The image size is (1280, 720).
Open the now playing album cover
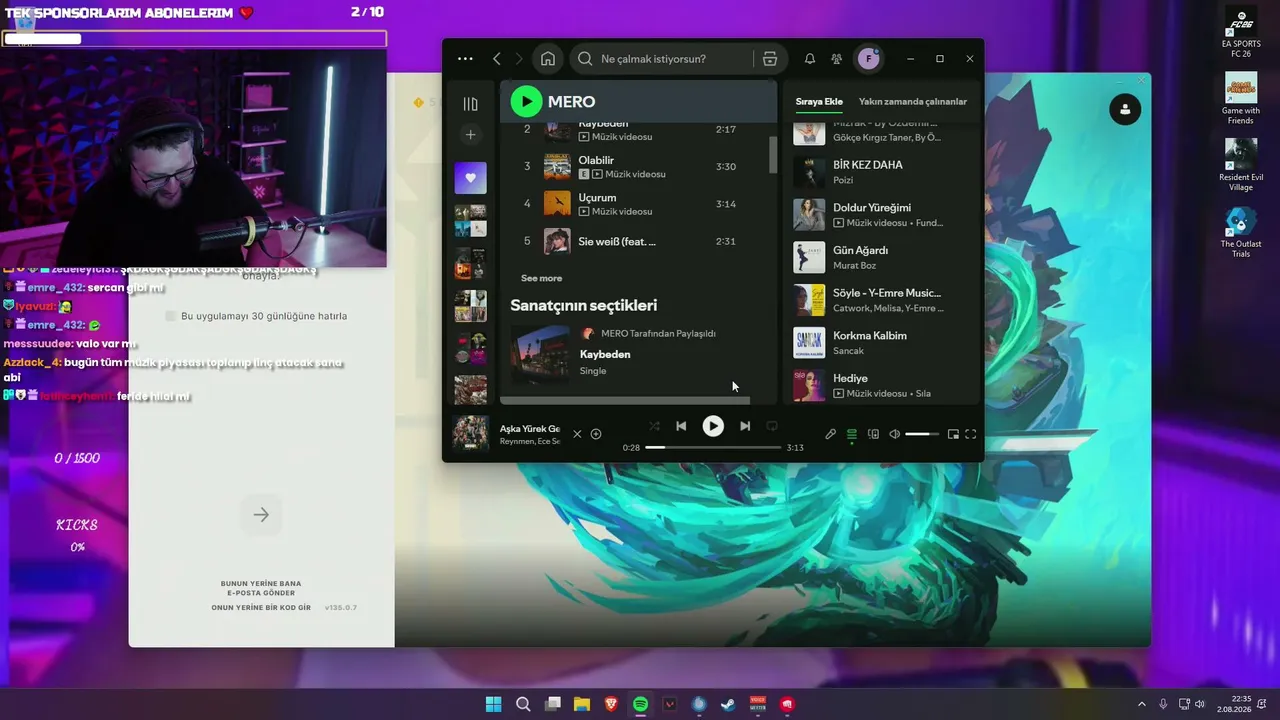tap(470, 434)
